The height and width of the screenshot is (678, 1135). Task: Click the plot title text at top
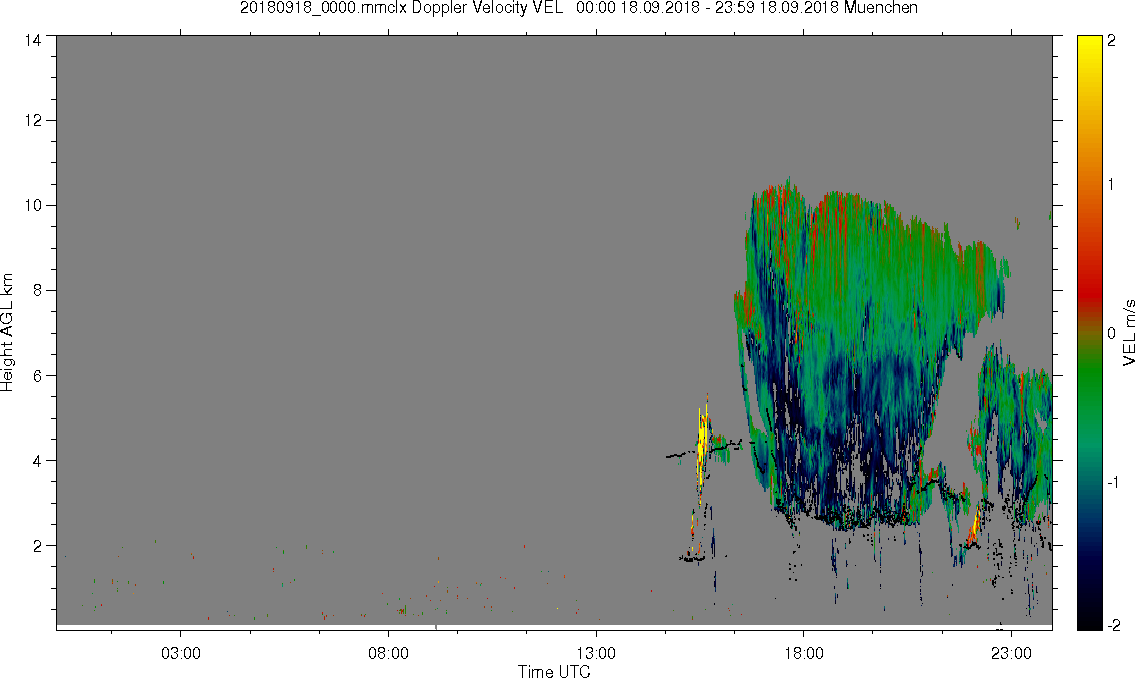(x=578, y=8)
